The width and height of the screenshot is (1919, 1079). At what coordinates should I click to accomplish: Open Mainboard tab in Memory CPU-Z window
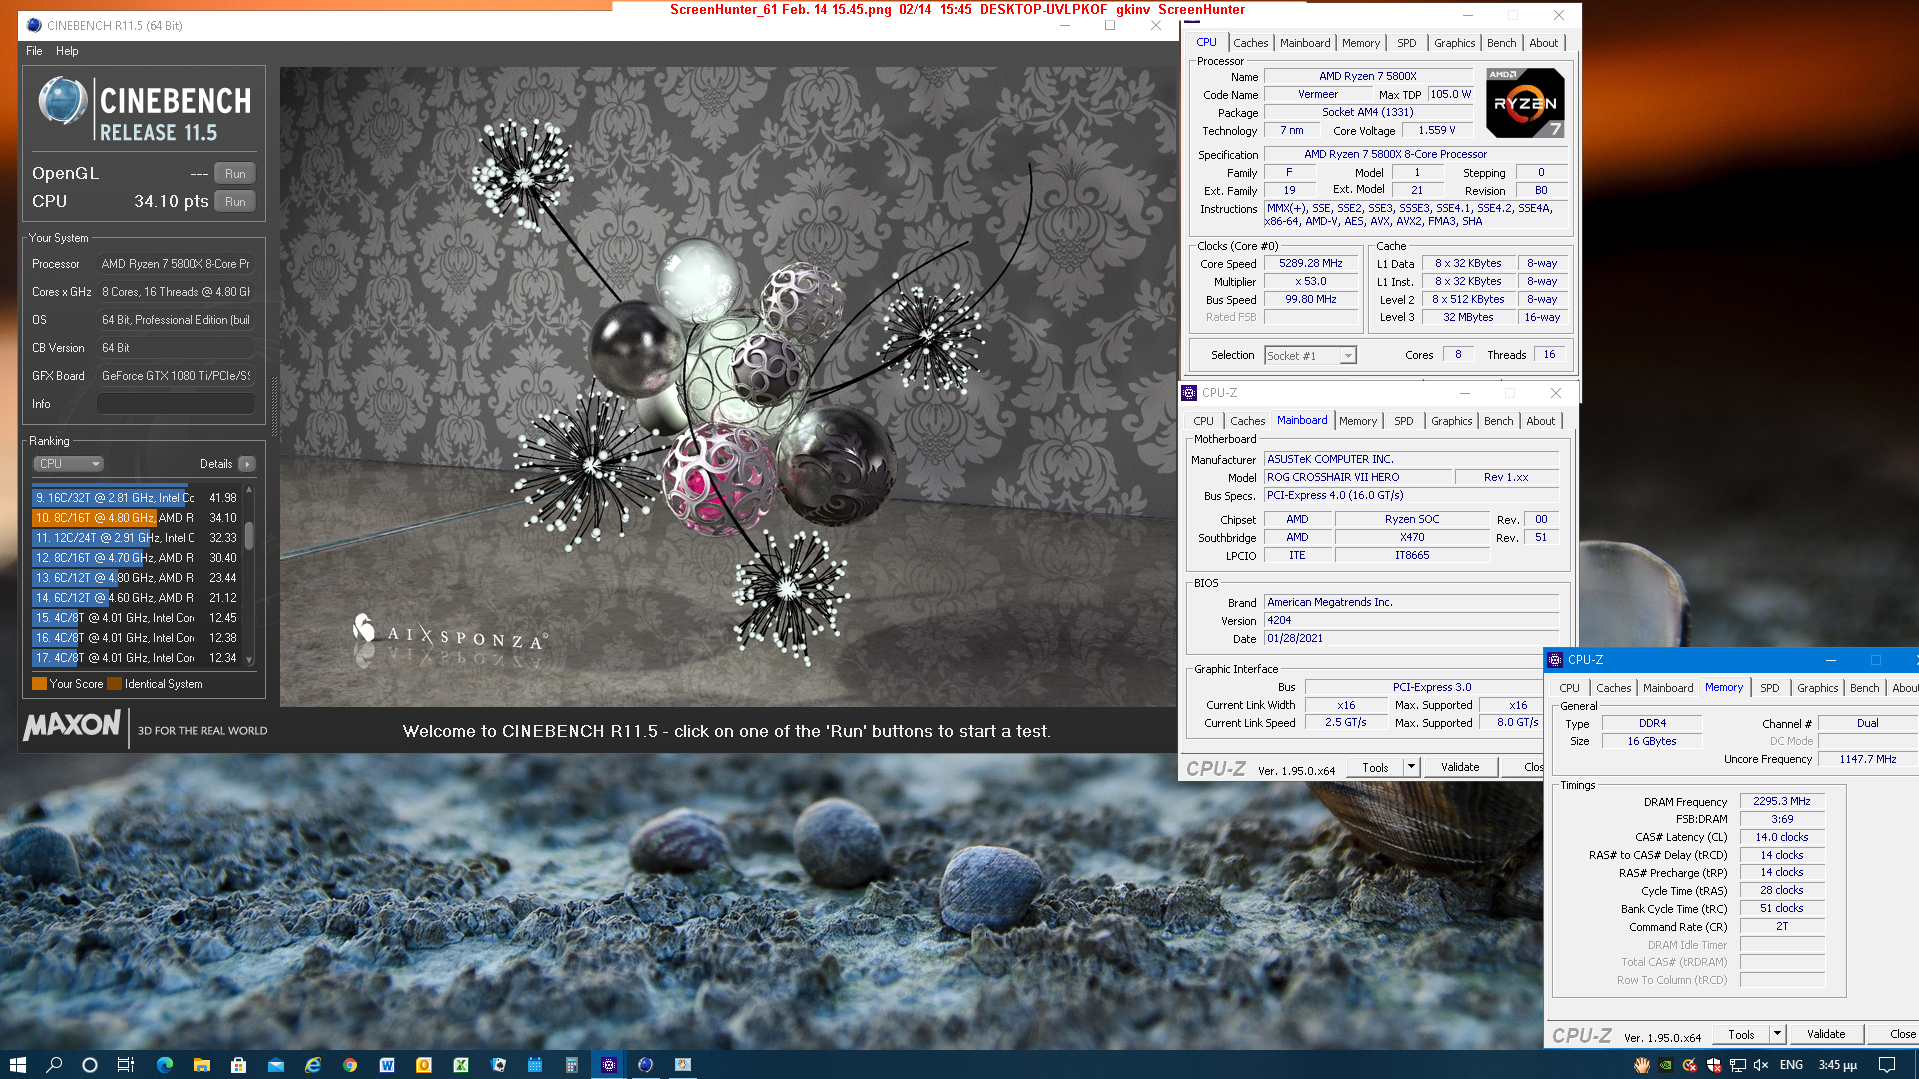click(x=1668, y=688)
